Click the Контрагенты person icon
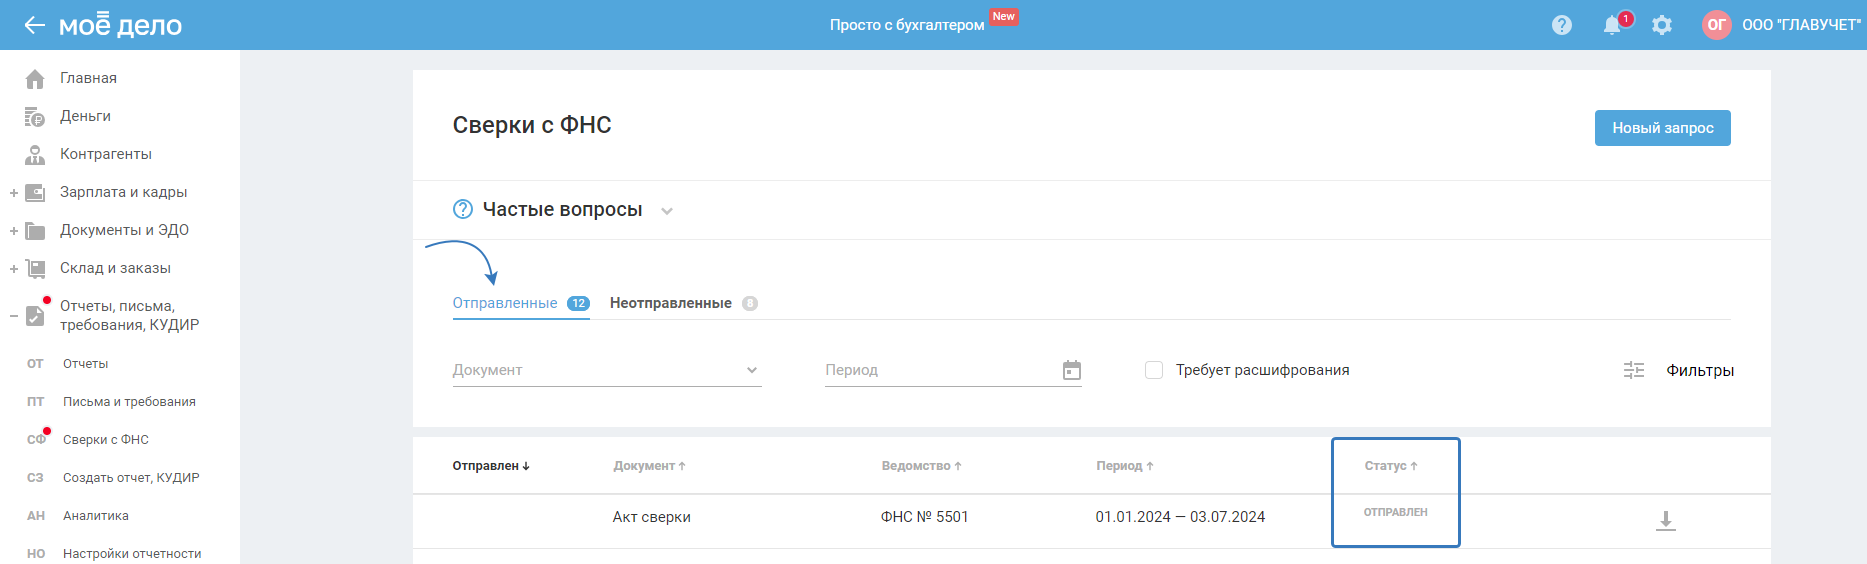 click(35, 155)
